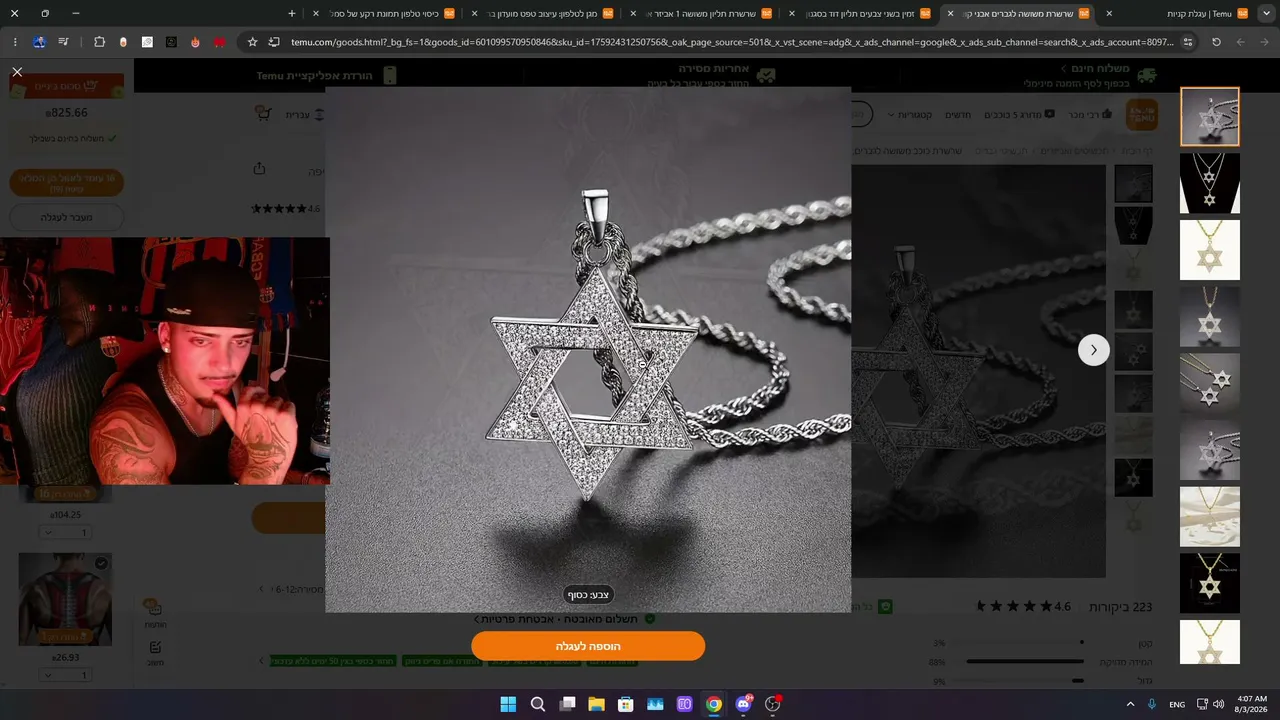Click the Temu app download banner
1280x720 pixels.
coord(327,75)
